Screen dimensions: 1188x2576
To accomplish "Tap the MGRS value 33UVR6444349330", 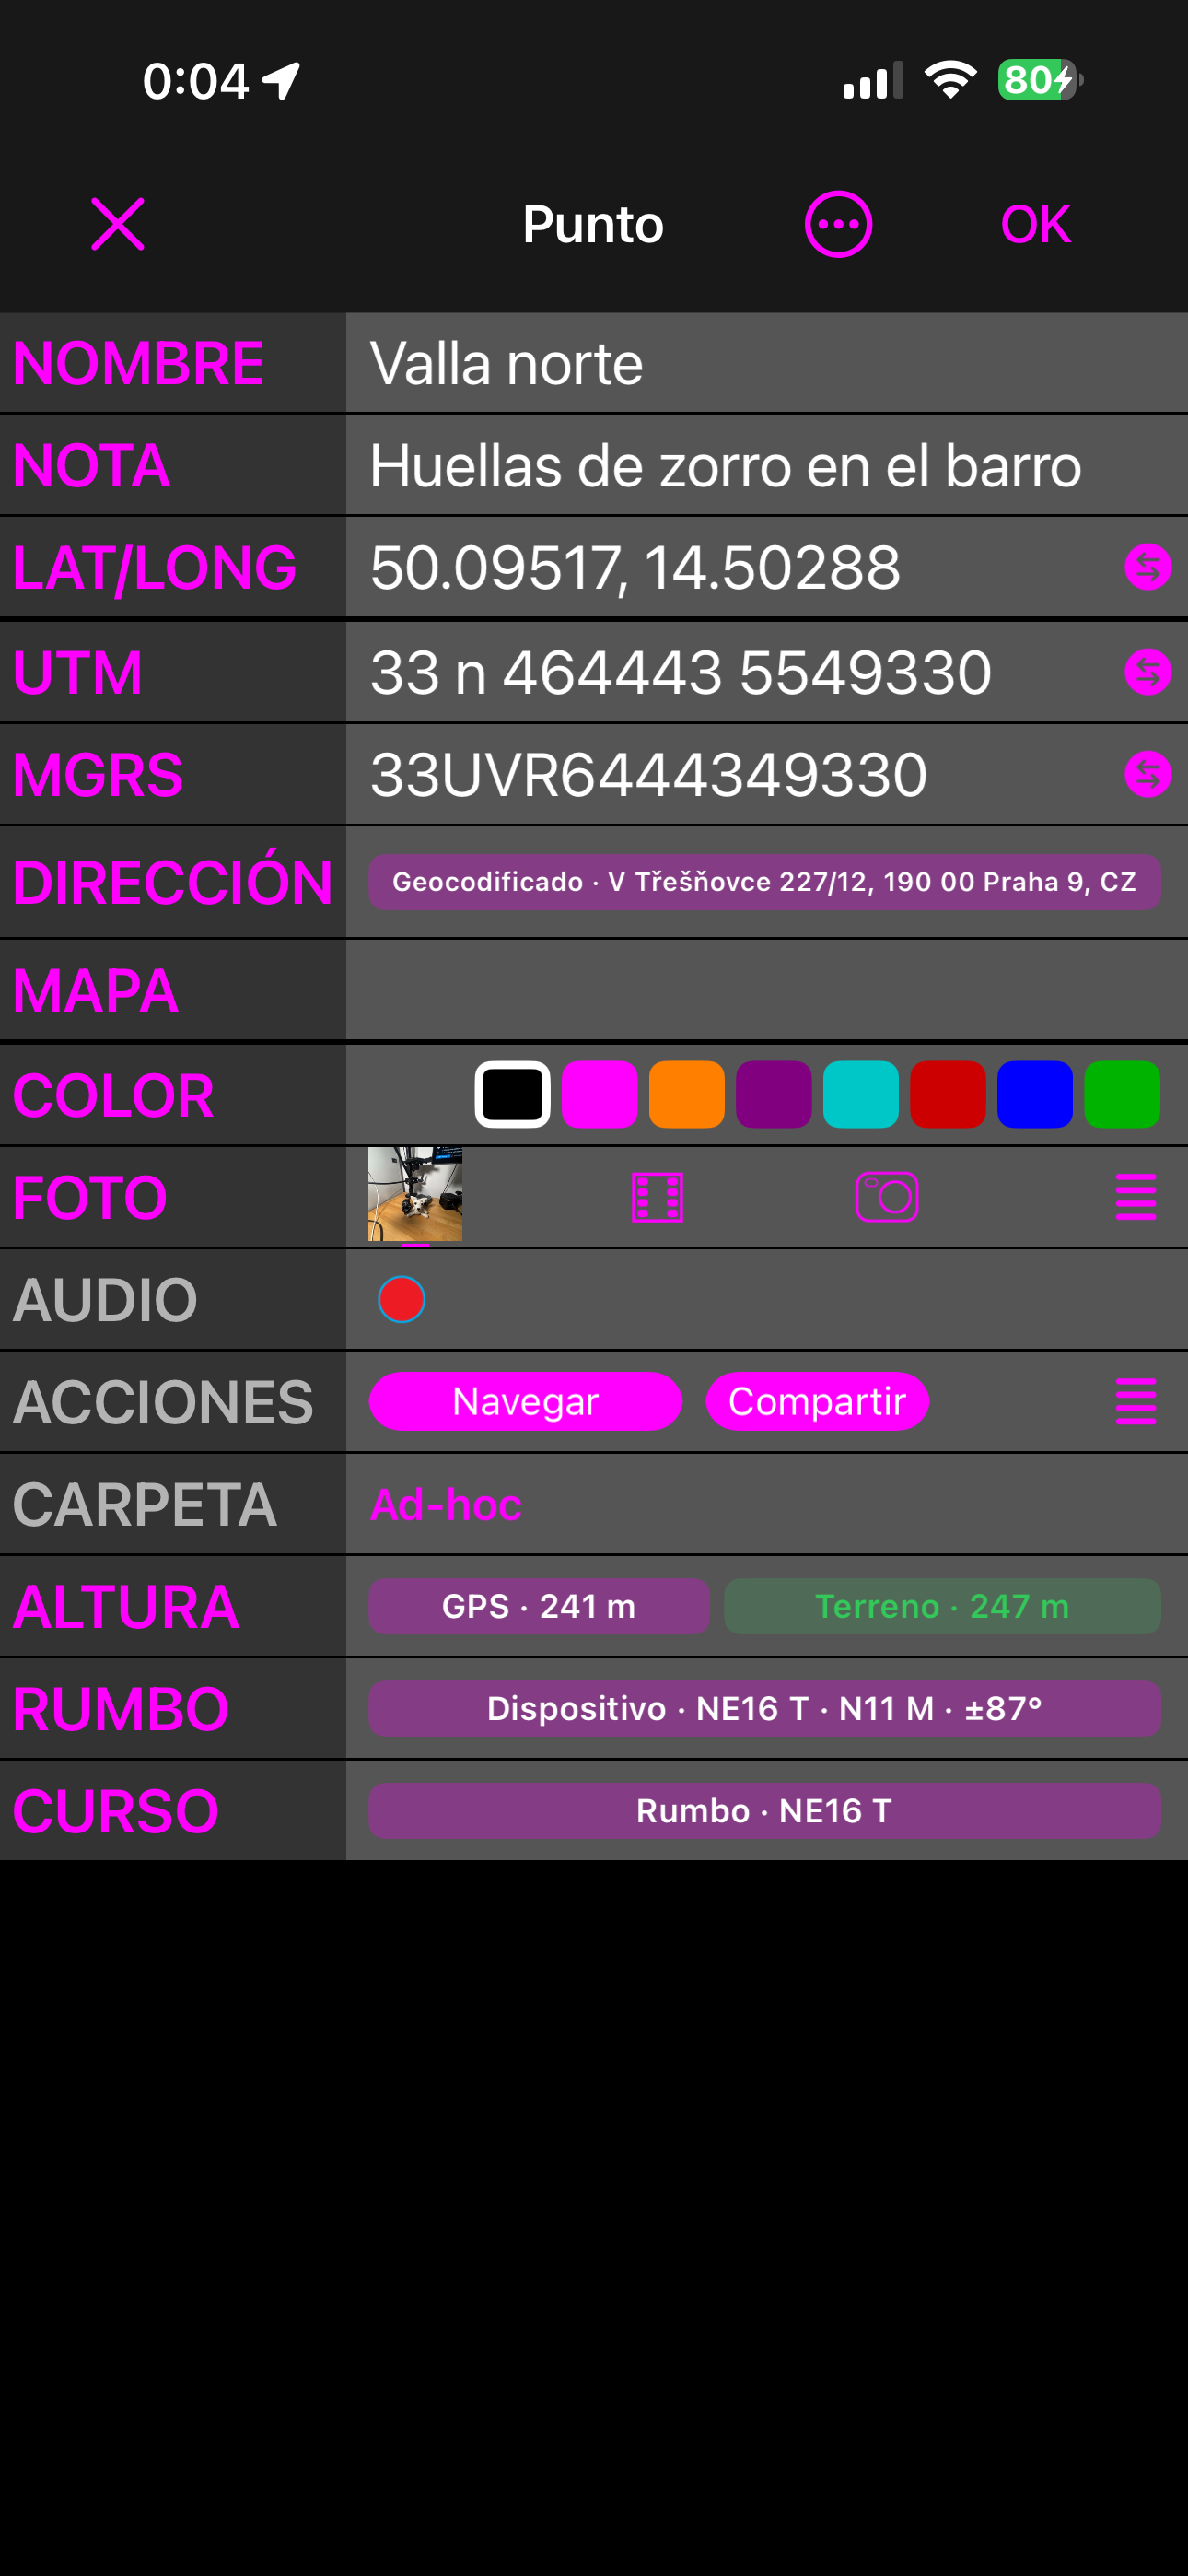I will coord(649,775).
